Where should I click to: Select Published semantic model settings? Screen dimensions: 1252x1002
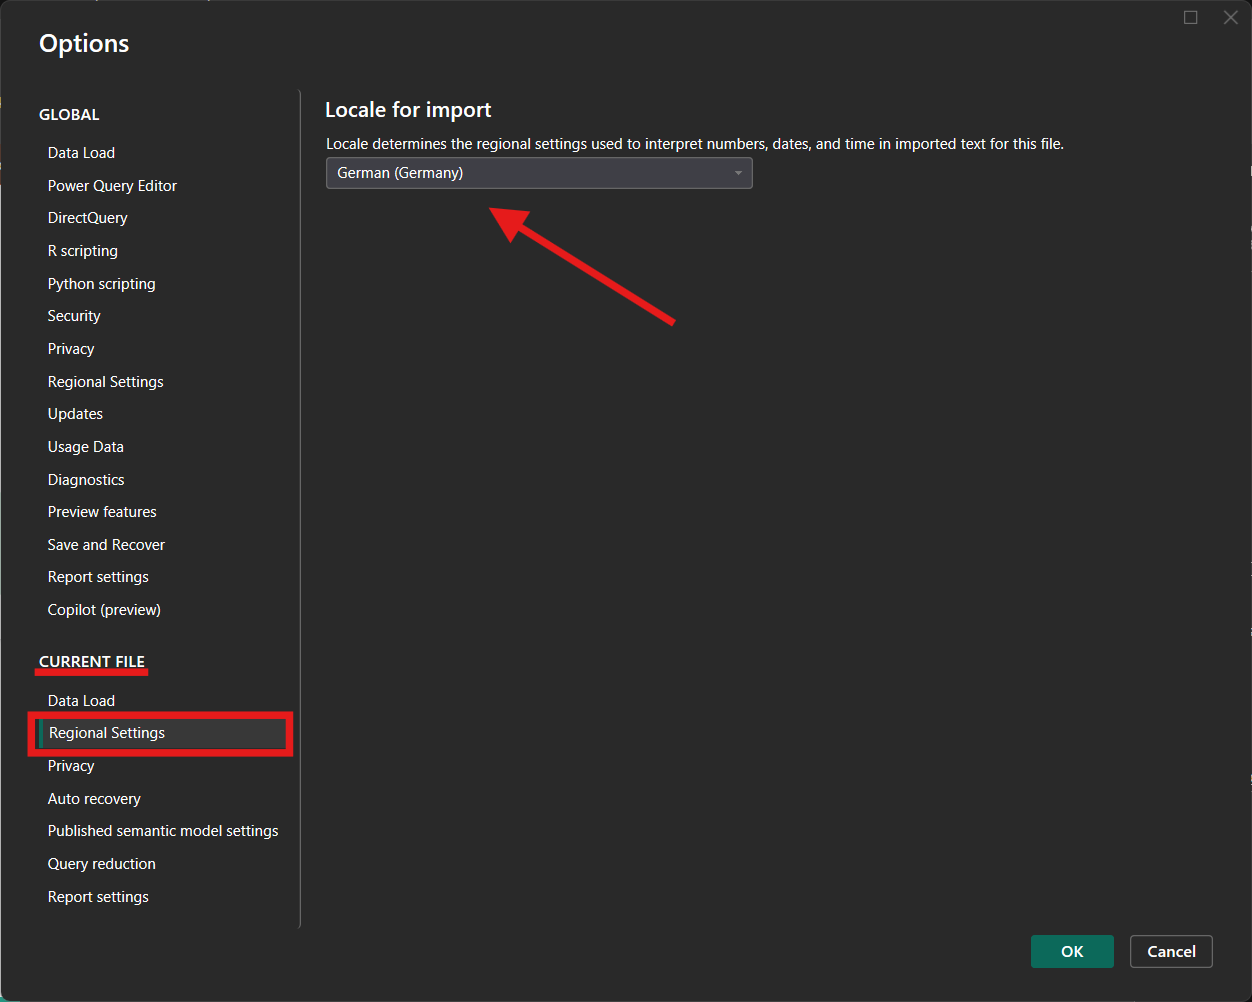point(163,831)
